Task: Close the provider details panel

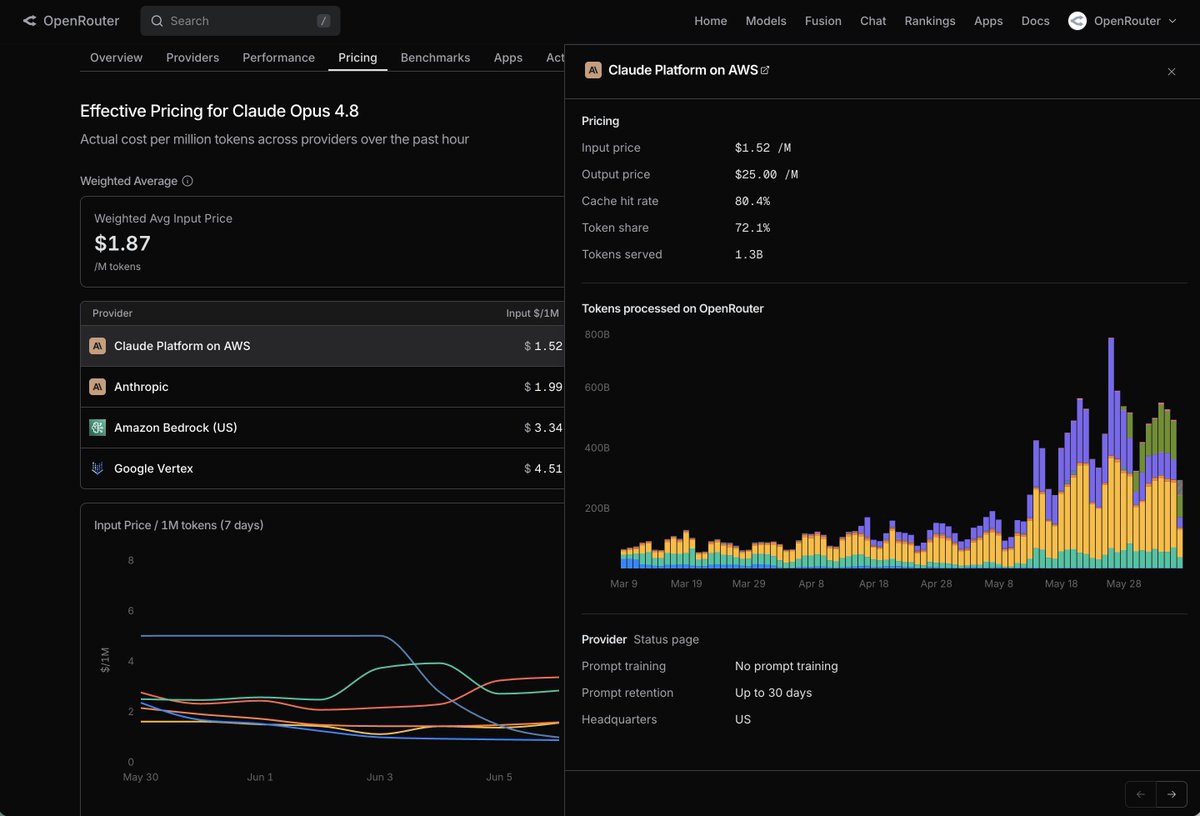Action: pos(1171,72)
